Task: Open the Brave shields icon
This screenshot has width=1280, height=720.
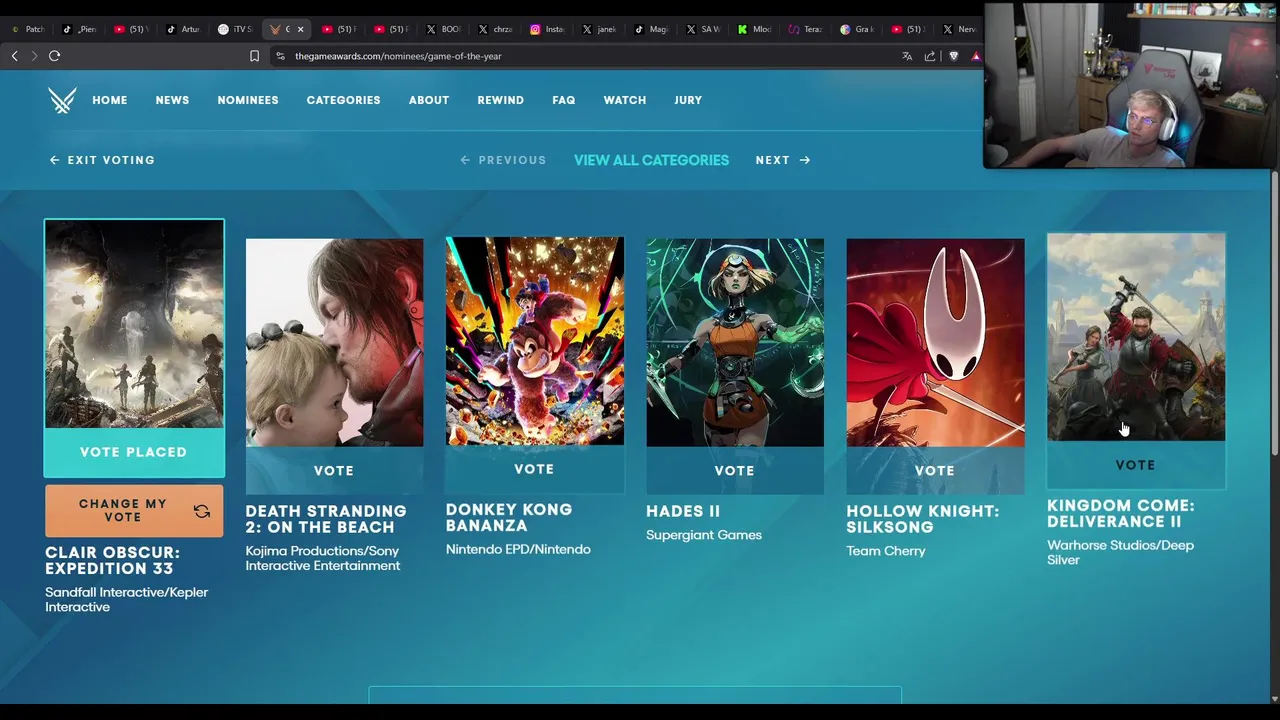Action: 954,56
